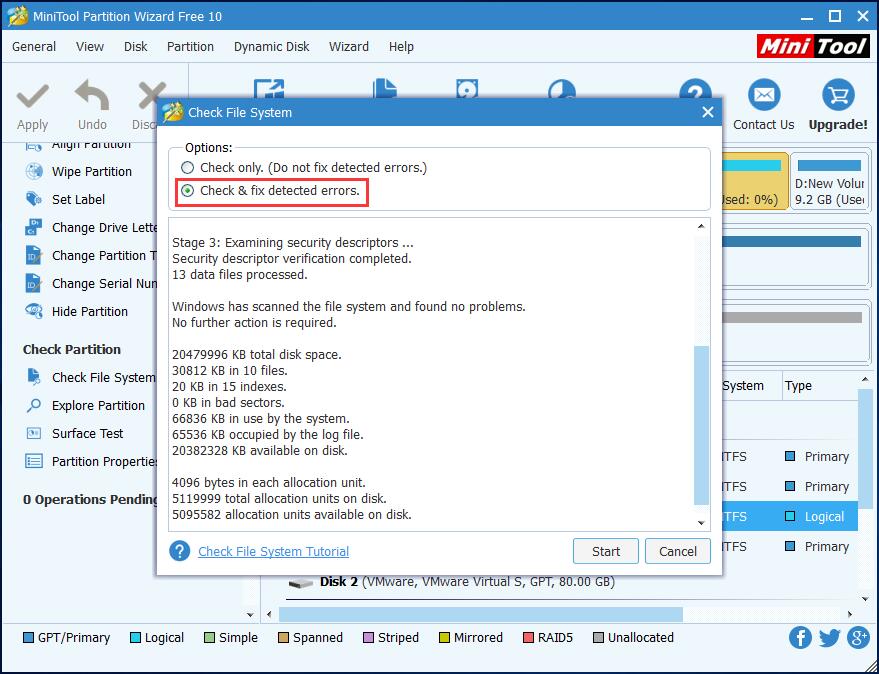Open the Help menu

pos(401,47)
